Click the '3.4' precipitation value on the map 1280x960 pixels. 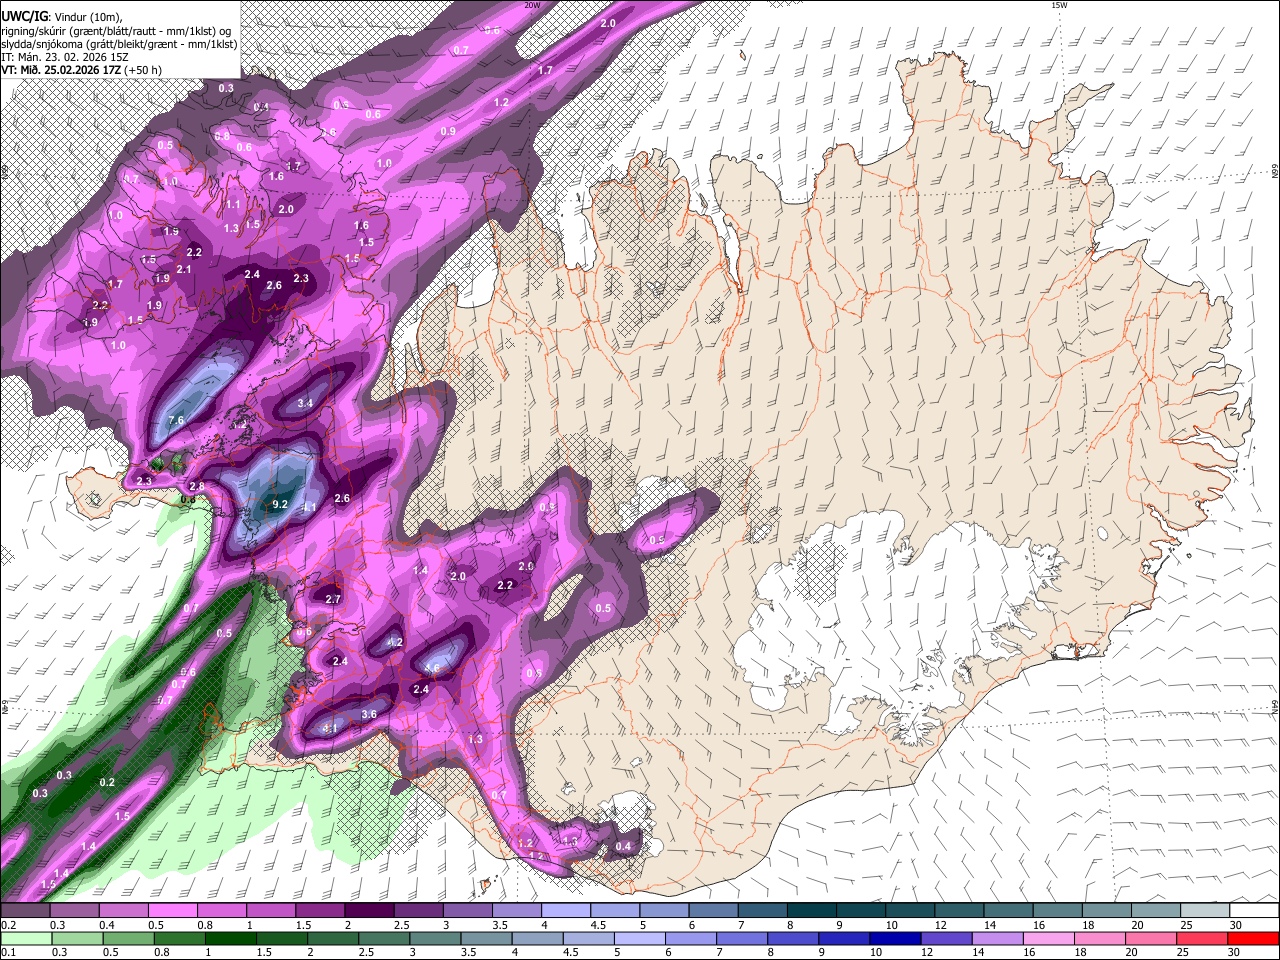pos(306,403)
